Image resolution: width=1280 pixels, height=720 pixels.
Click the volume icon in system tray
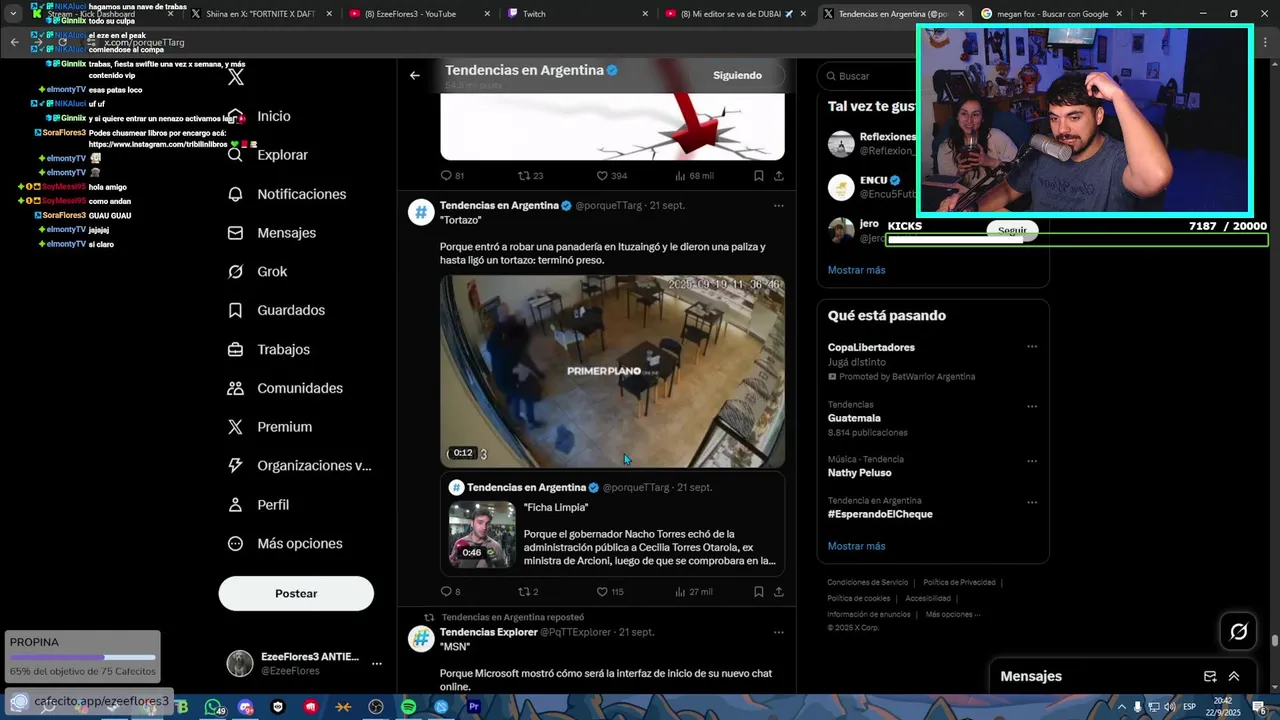point(1169,707)
